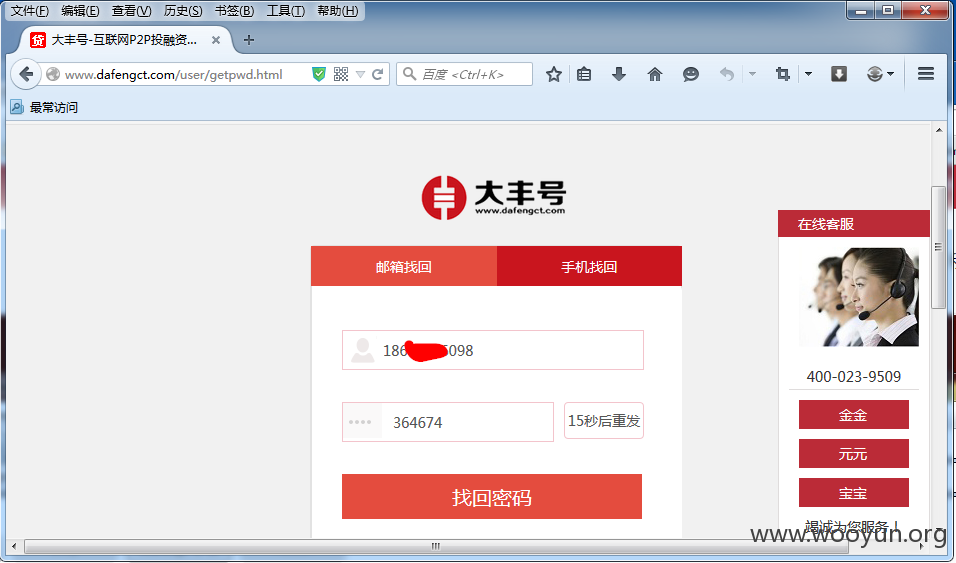Click the vertical scrollbar thumb
This screenshot has height=563, width=956.
tap(938, 248)
